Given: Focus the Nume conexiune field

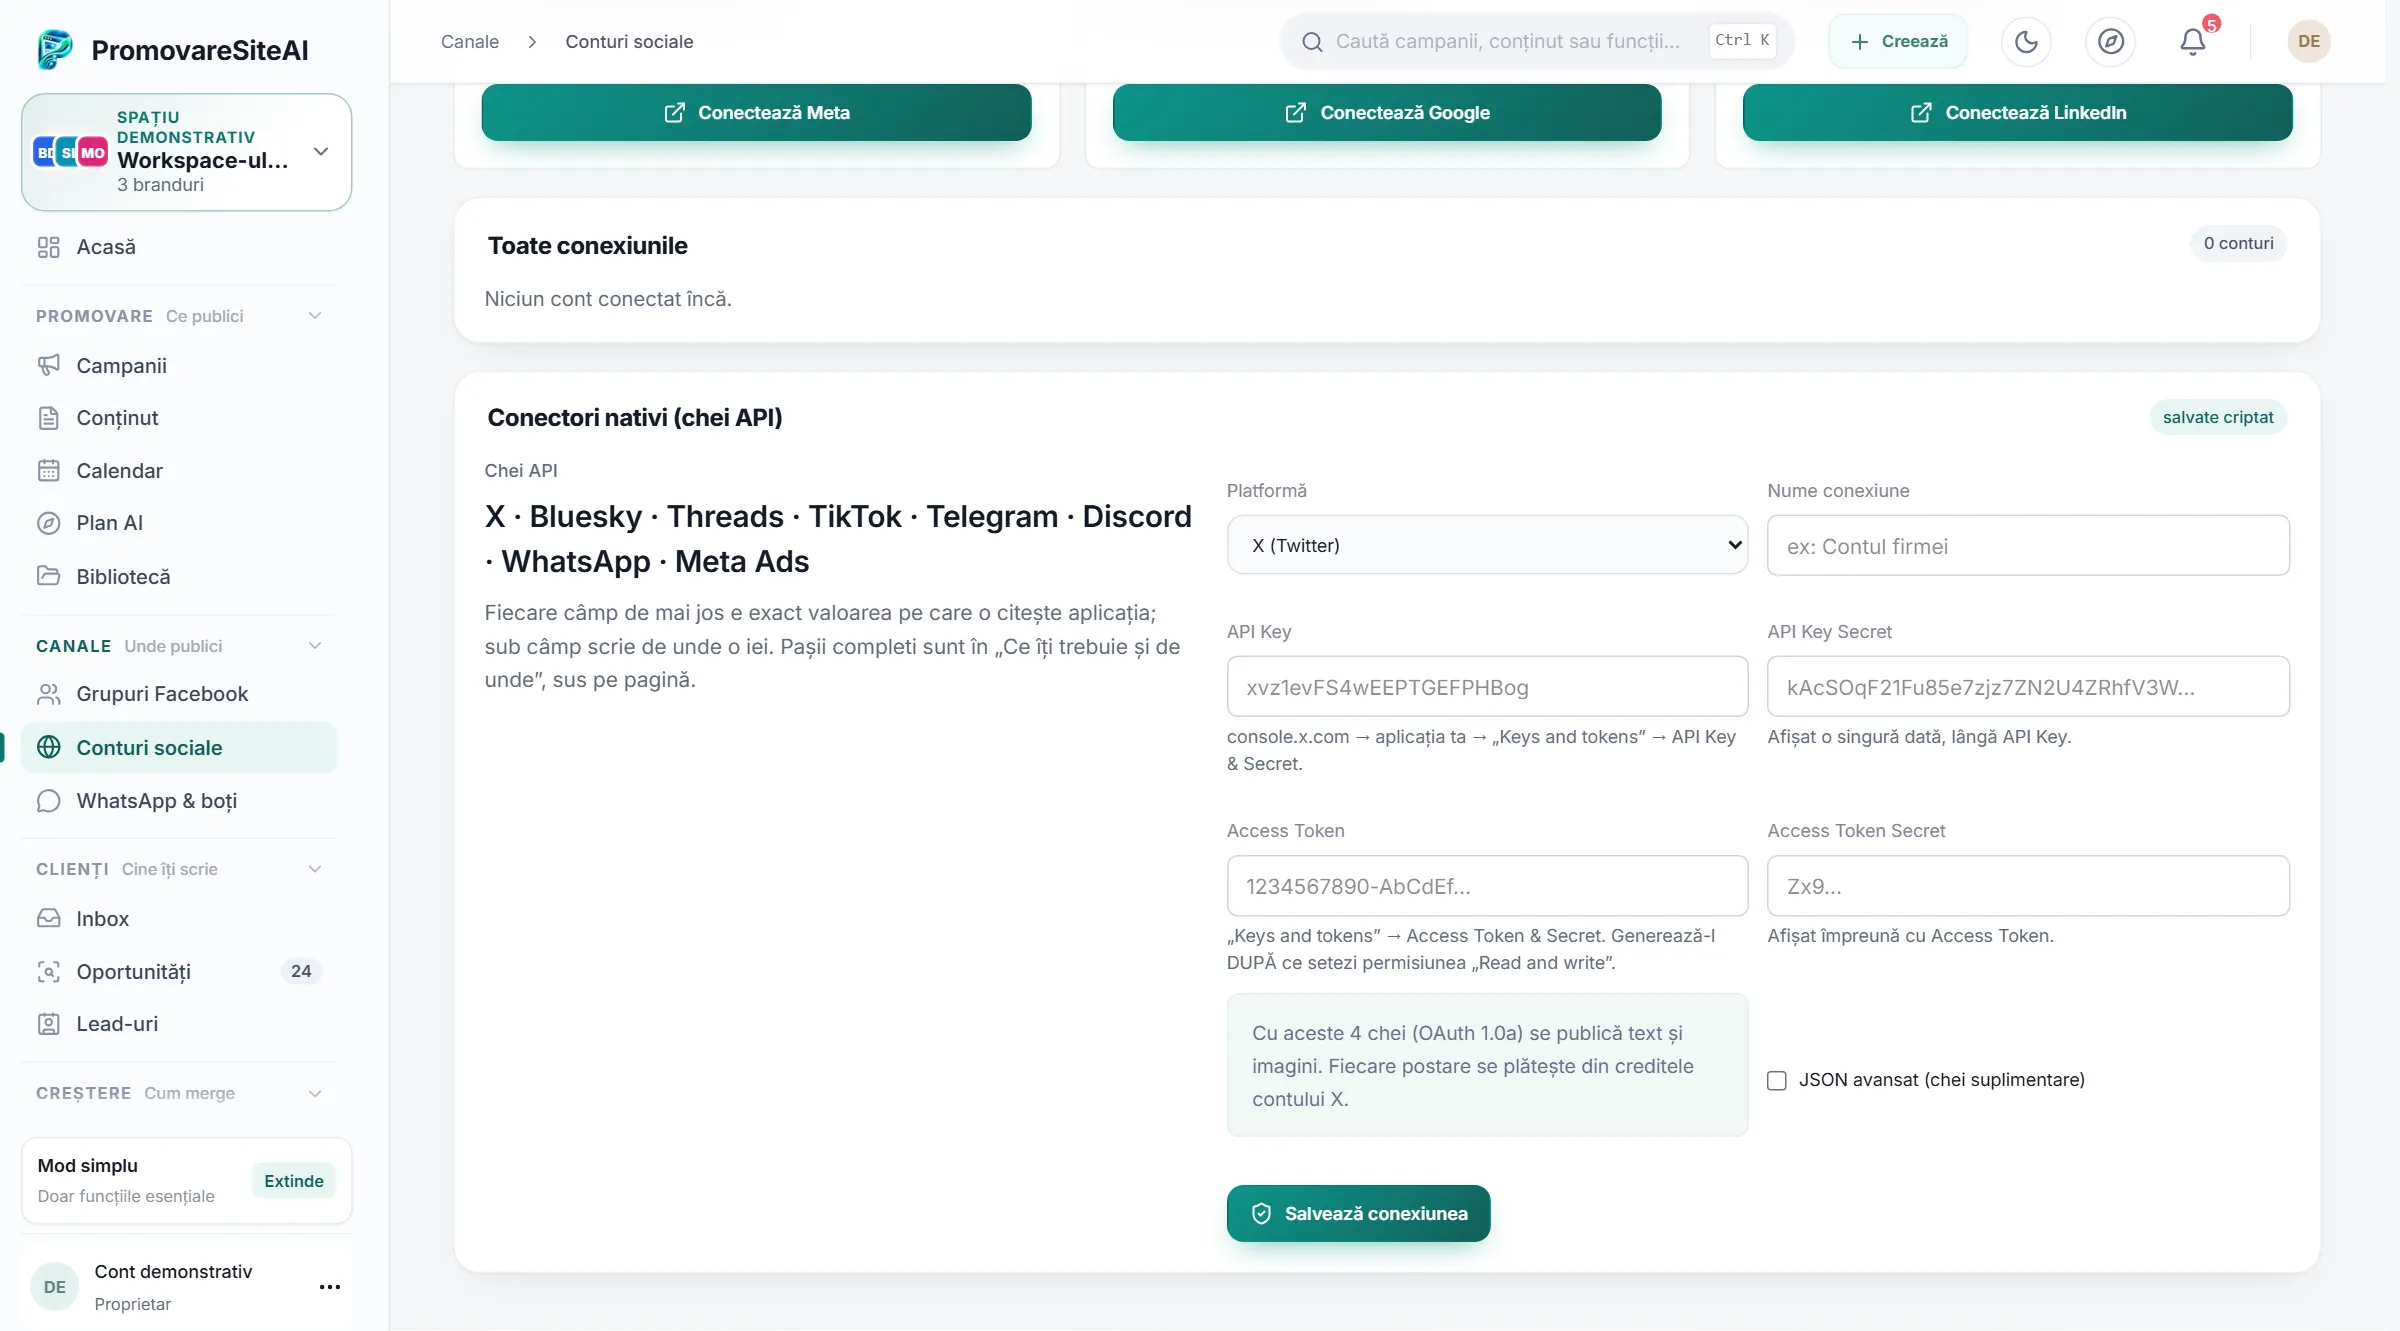Looking at the screenshot, I should pyautogui.click(x=2028, y=545).
